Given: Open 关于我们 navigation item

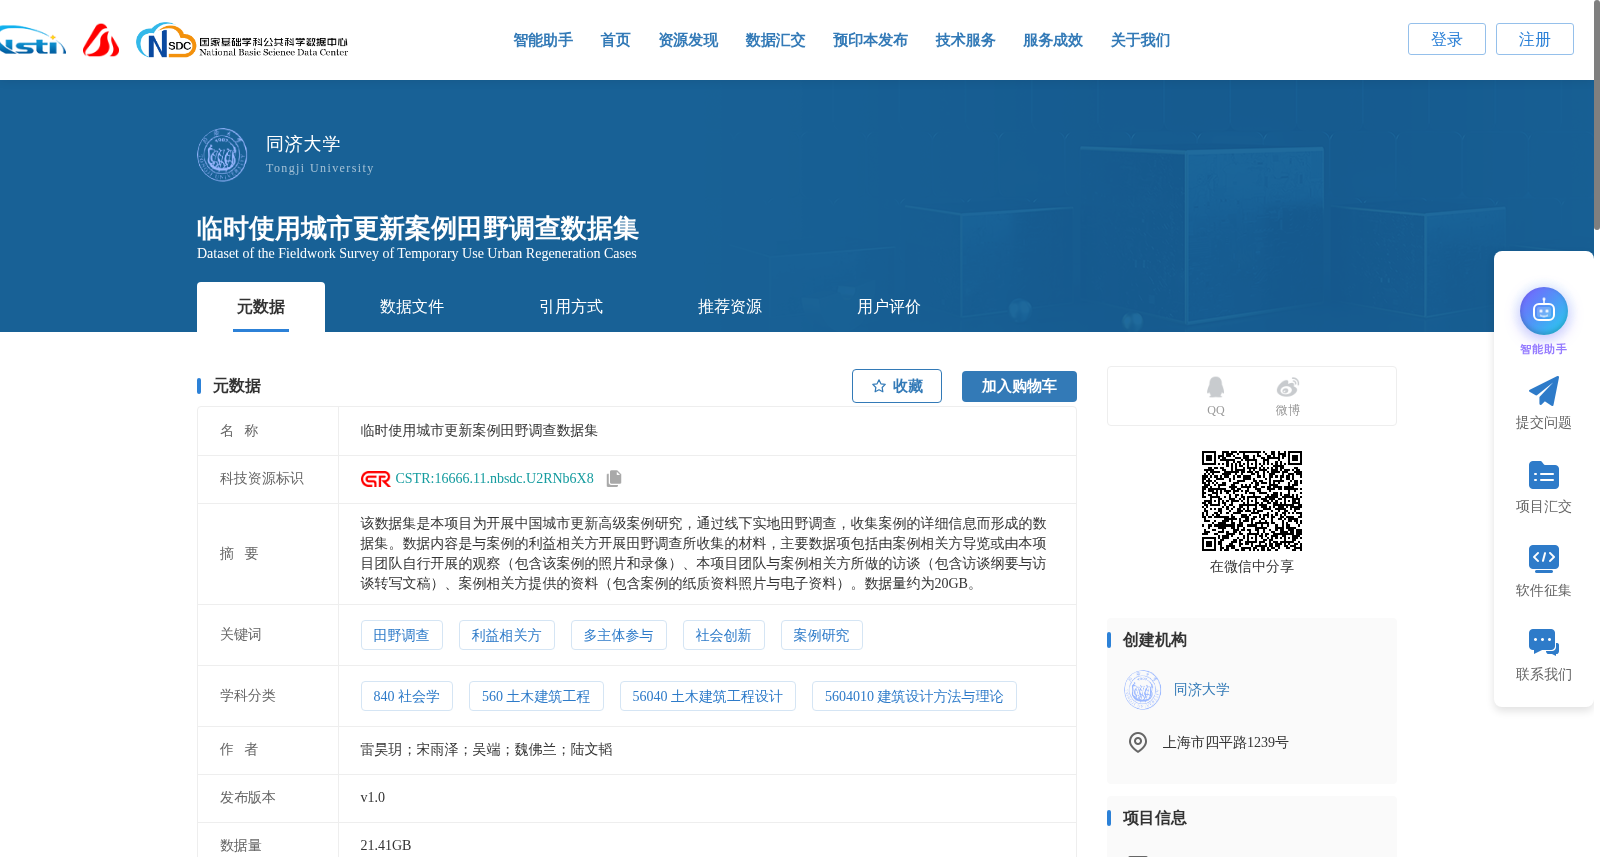Looking at the screenshot, I should pyautogui.click(x=1140, y=40).
